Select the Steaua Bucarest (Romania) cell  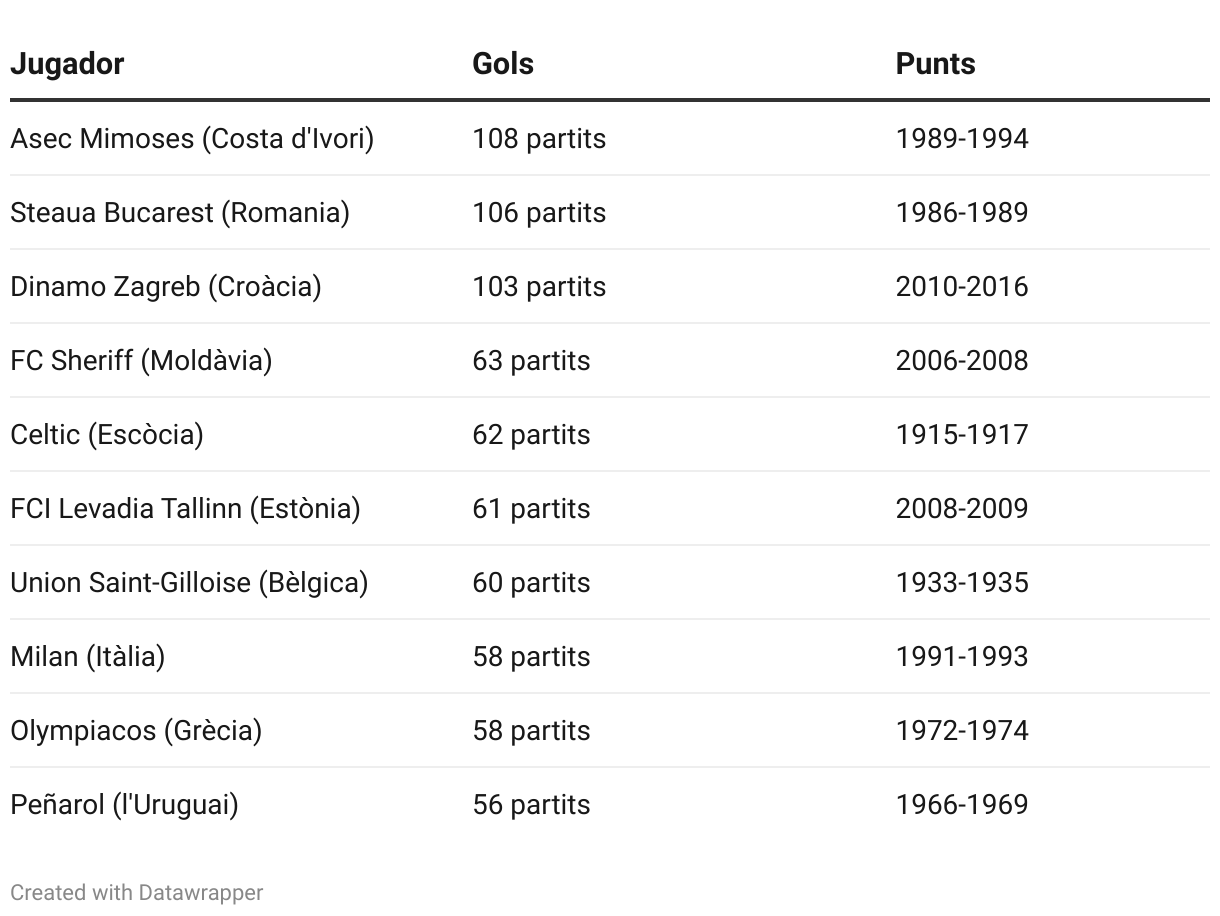180,213
